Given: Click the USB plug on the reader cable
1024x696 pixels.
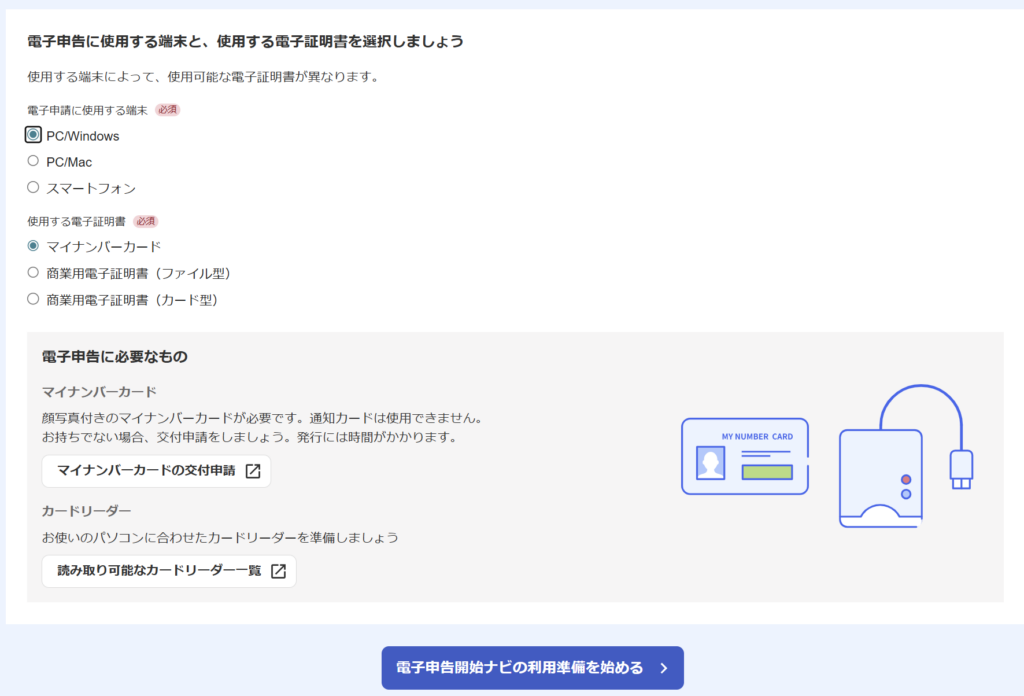Looking at the screenshot, I should point(961,469).
